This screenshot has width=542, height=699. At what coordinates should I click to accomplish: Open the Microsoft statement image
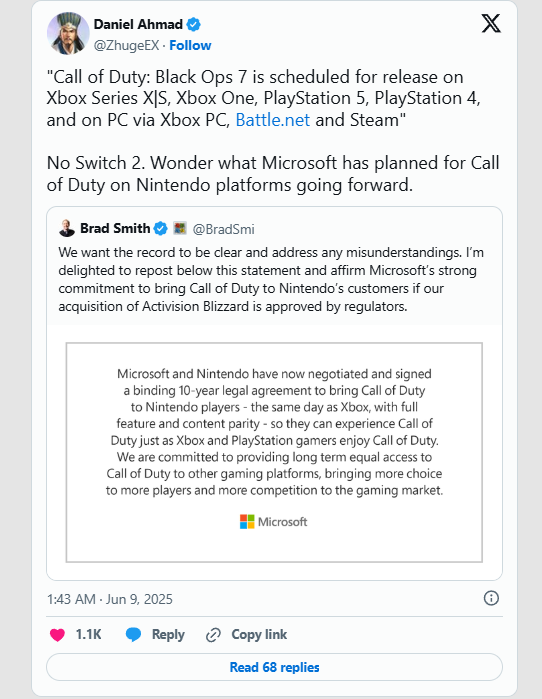(274, 452)
